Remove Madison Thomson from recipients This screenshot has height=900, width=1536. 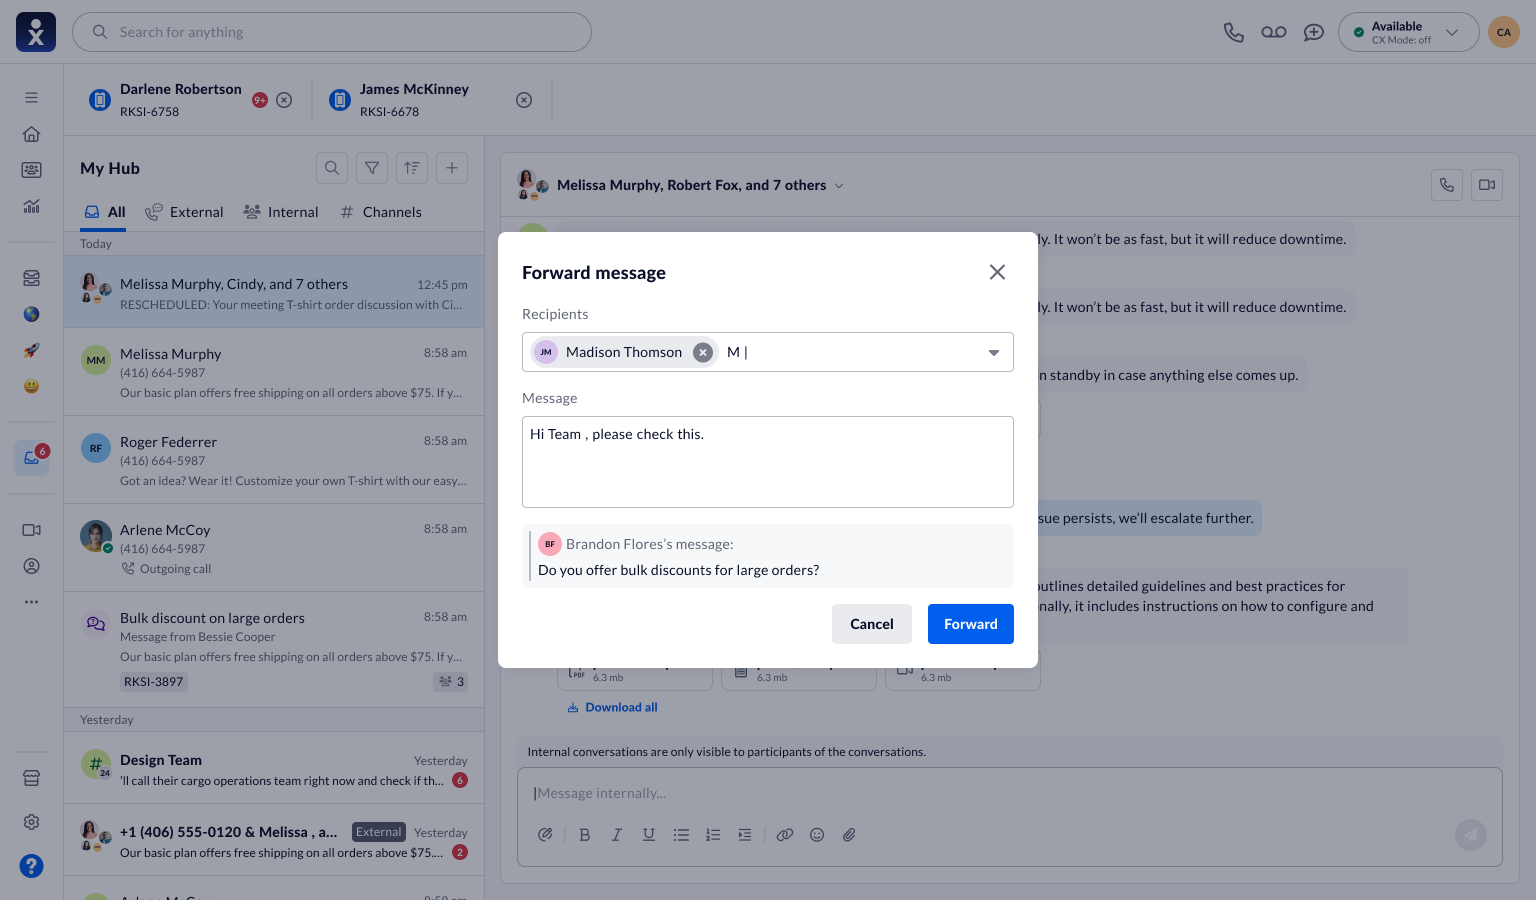pyautogui.click(x=703, y=352)
